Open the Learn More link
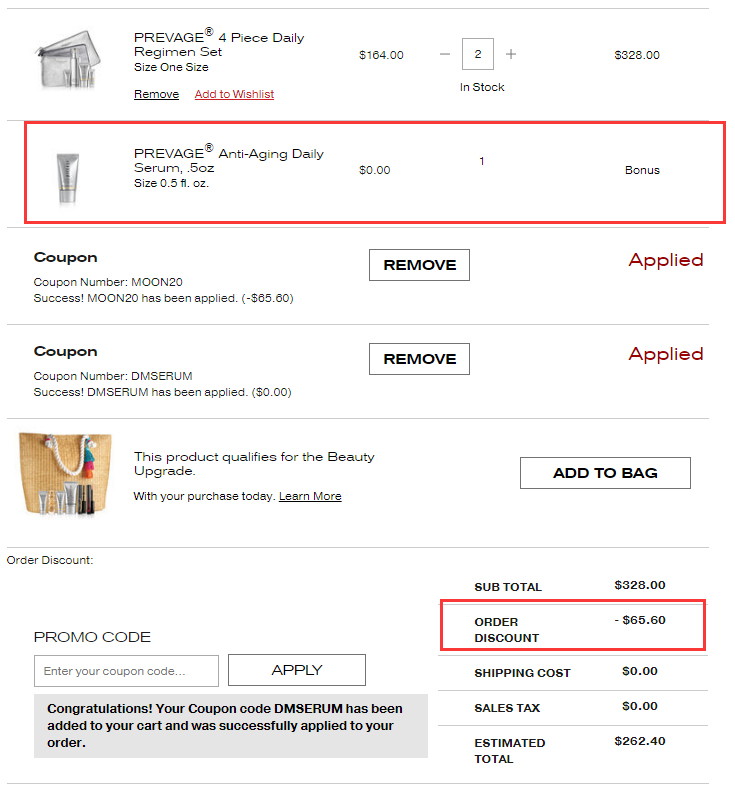Viewport: 735px width, 790px height. click(x=310, y=496)
